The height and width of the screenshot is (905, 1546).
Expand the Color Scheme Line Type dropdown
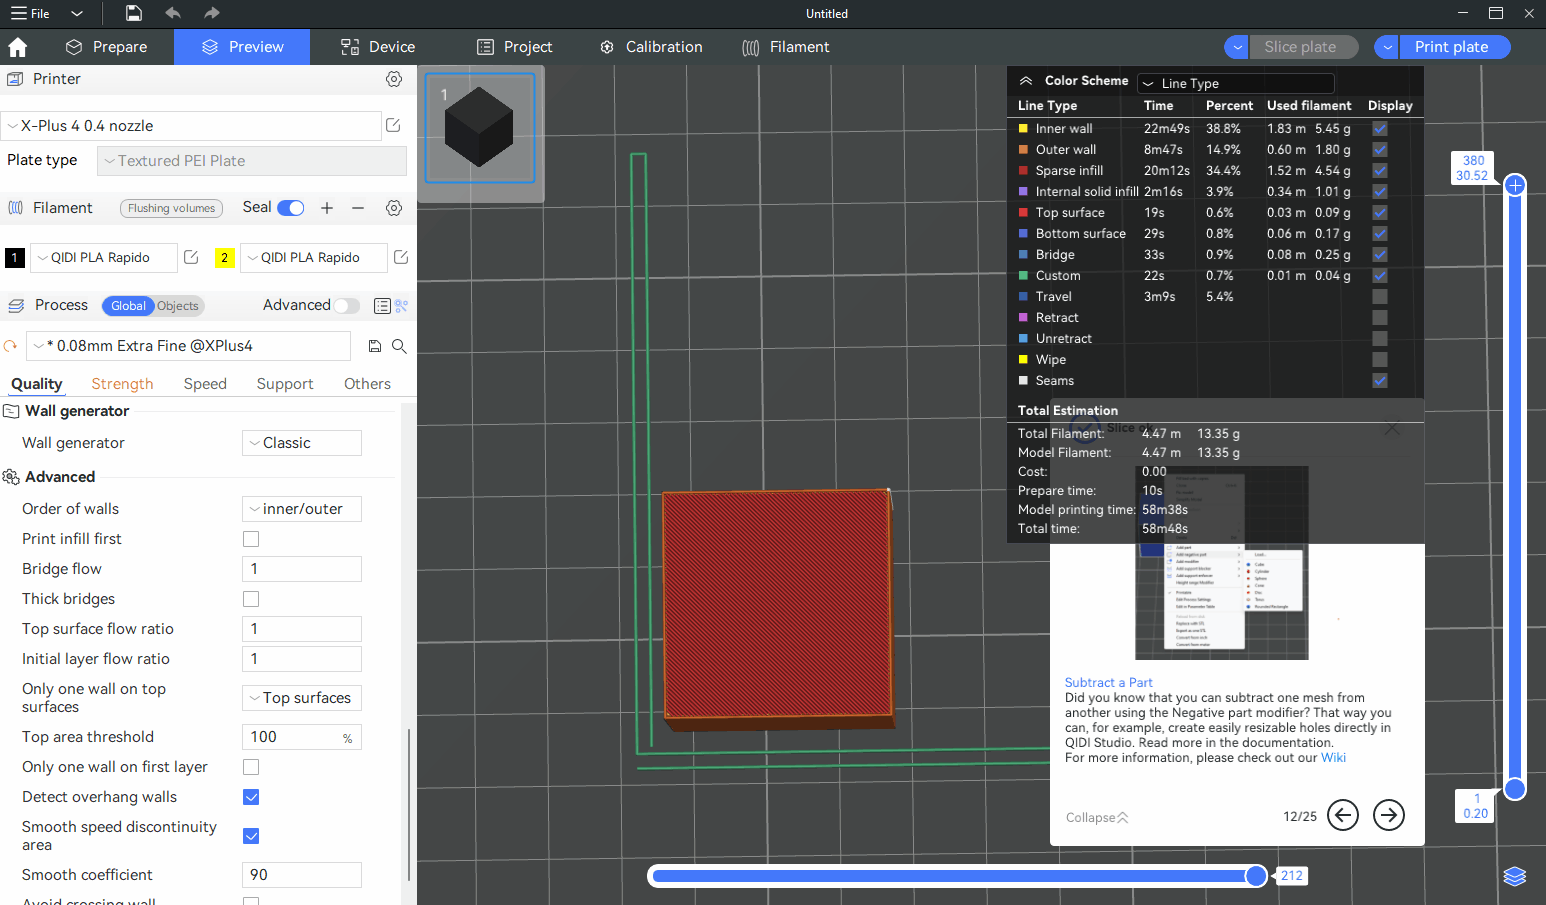coord(1236,83)
